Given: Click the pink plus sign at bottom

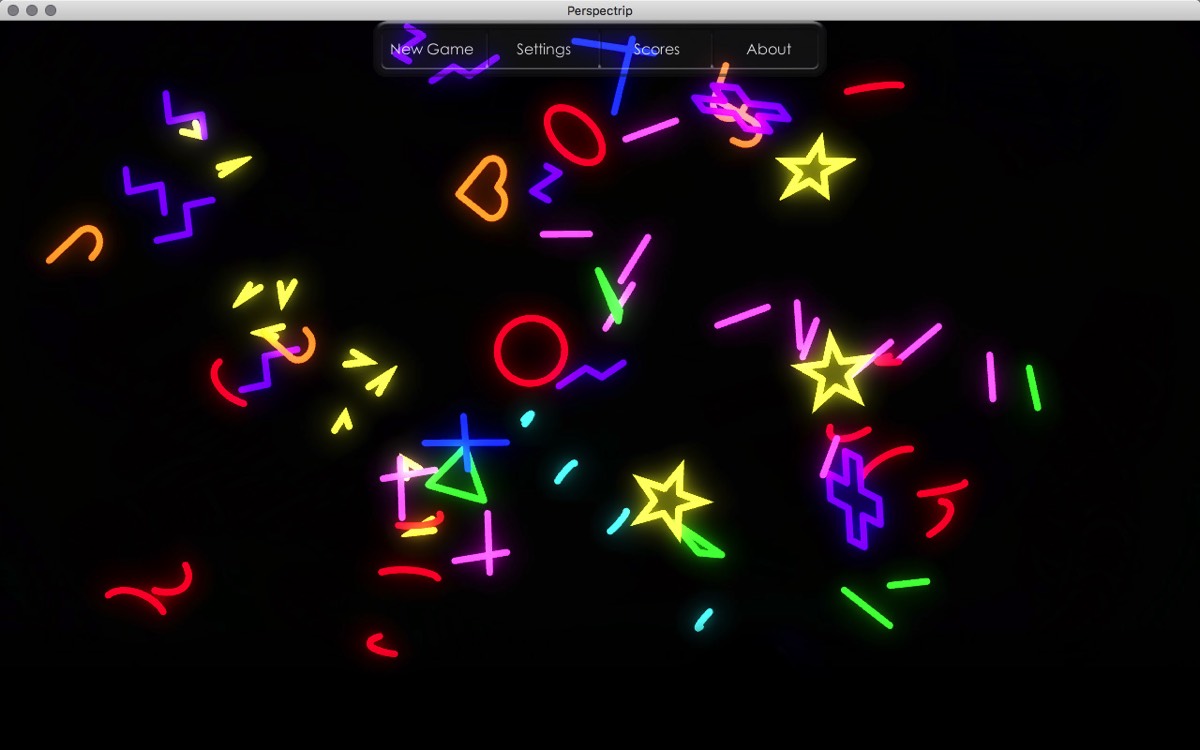Looking at the screenshot, I should [481, 545].
